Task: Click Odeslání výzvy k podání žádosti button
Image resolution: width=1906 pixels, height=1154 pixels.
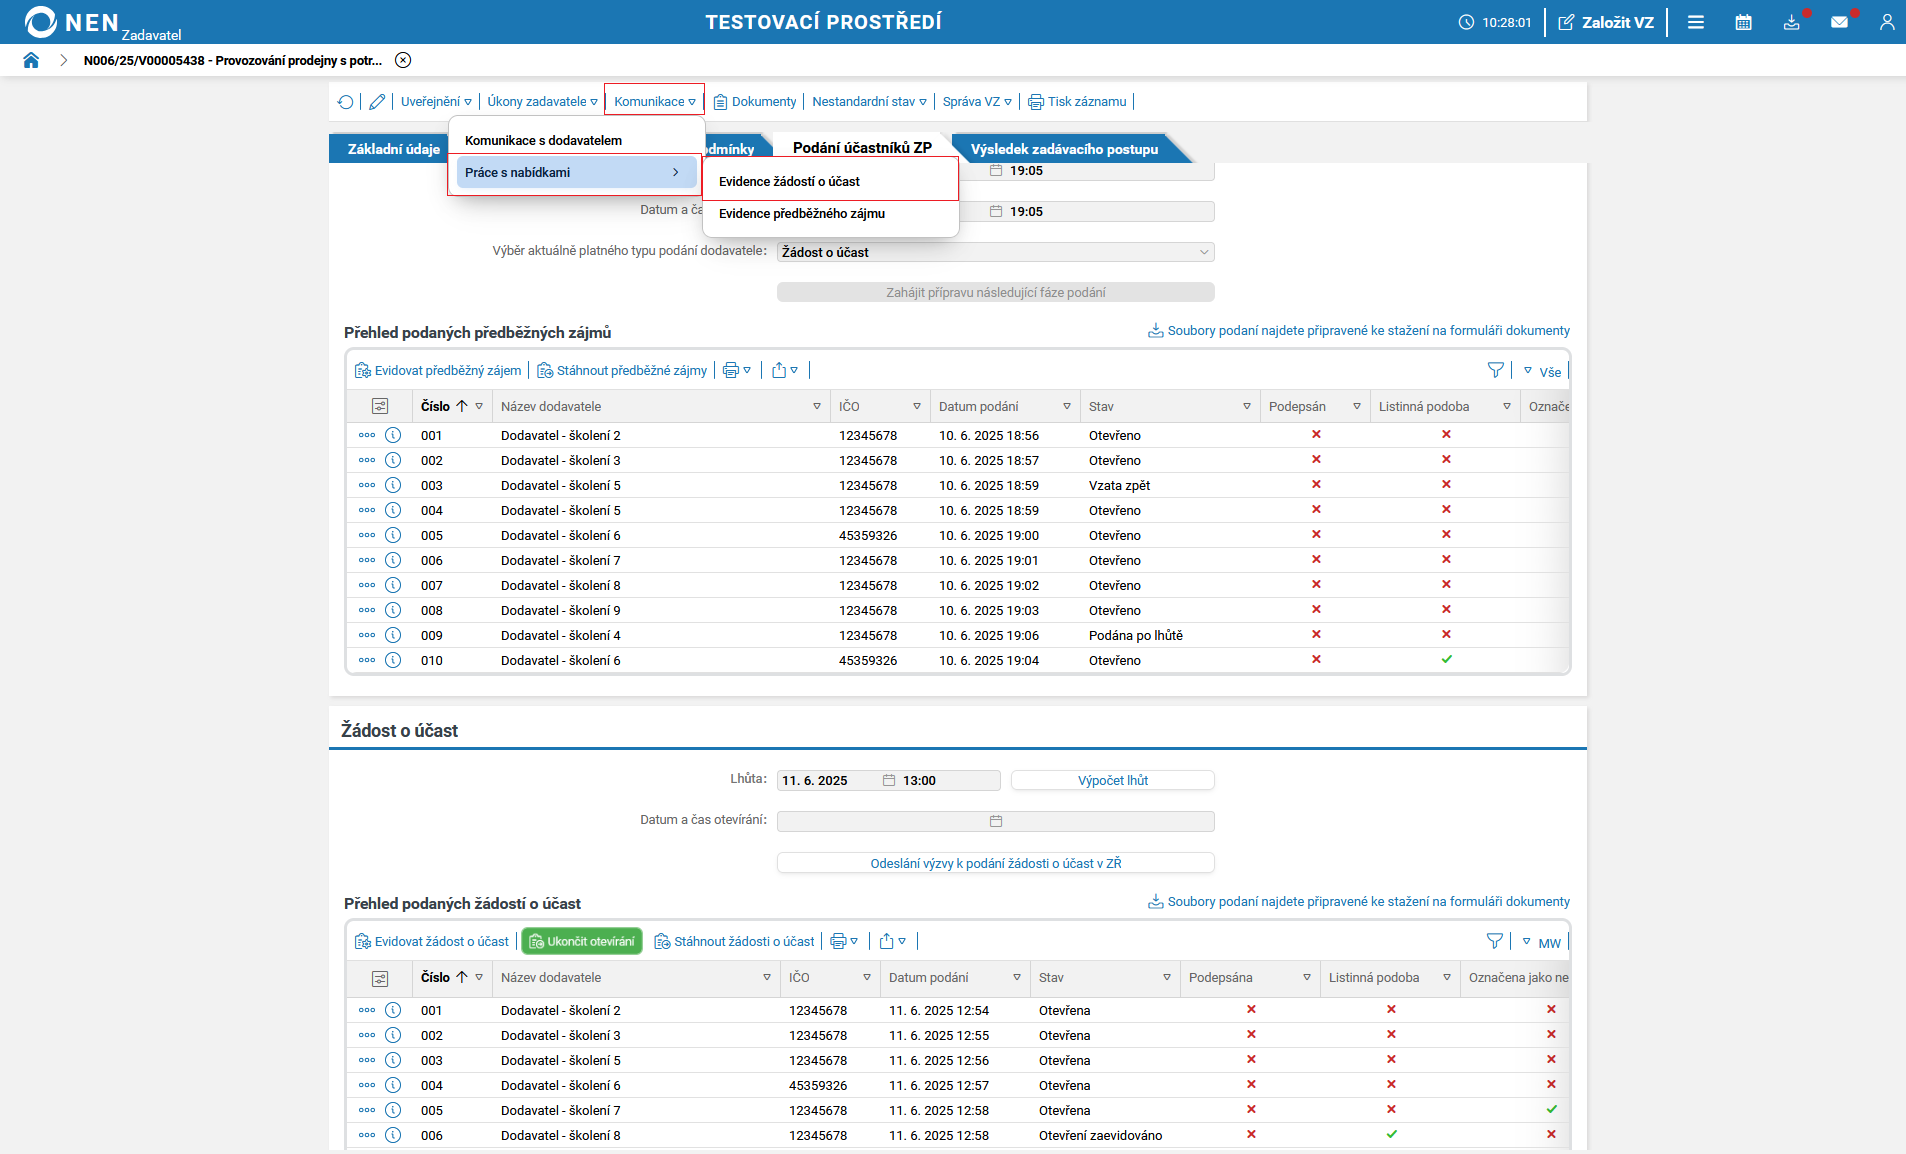Action: pyautogui.click(x=995, y=863)
